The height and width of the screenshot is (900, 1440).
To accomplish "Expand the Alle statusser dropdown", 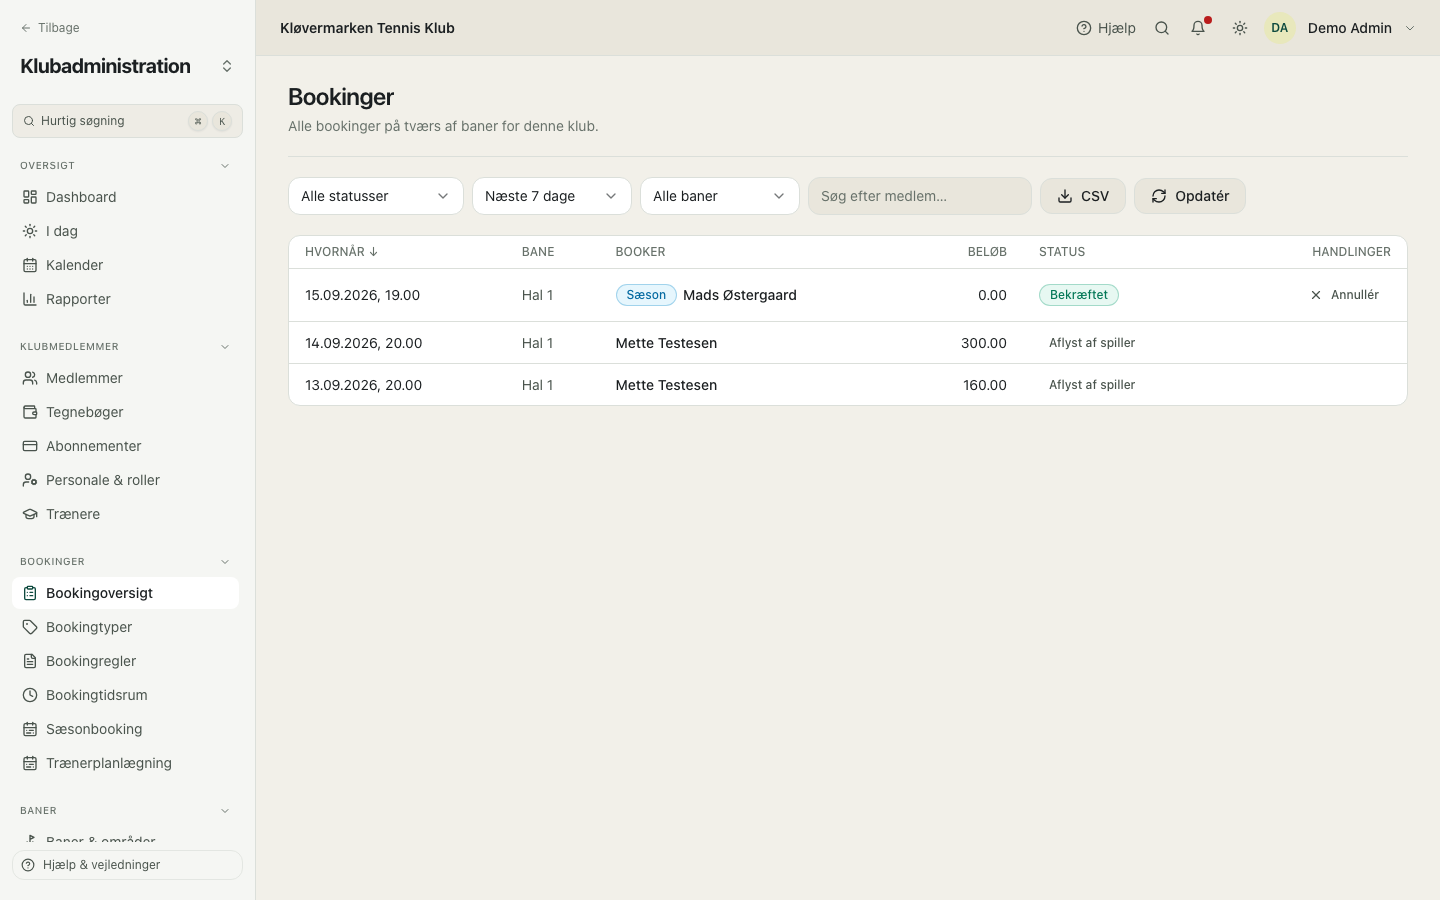I will (376, 196).
